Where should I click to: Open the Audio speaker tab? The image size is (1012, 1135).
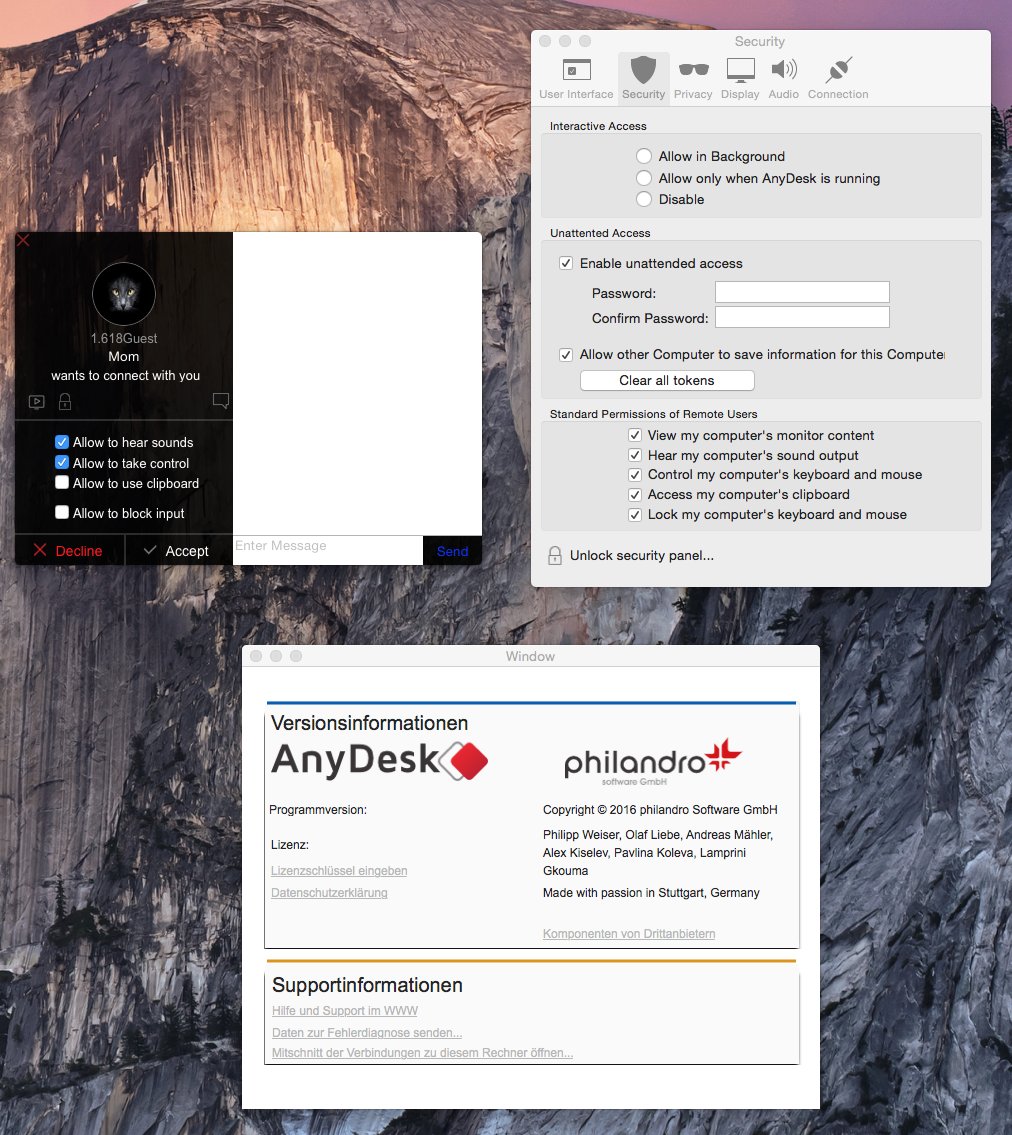click(x=783, y=79)
